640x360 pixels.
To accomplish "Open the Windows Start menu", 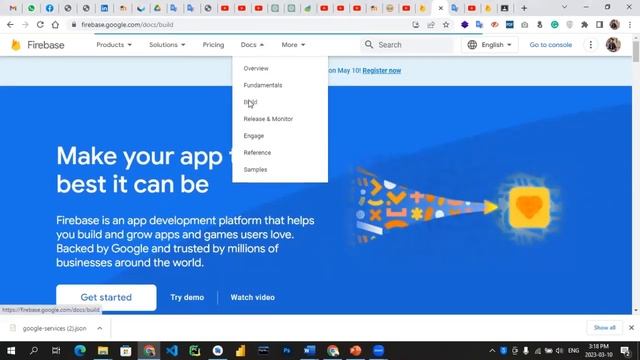I will pos(11,351).
